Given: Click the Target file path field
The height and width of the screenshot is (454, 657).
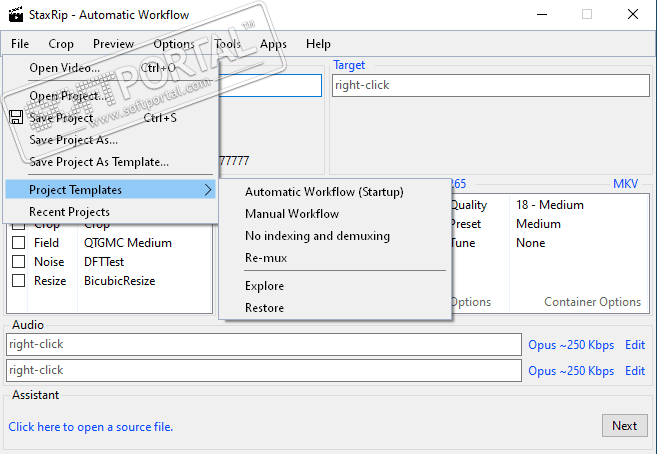Looking at the screenshot, I should click(490, 85).
